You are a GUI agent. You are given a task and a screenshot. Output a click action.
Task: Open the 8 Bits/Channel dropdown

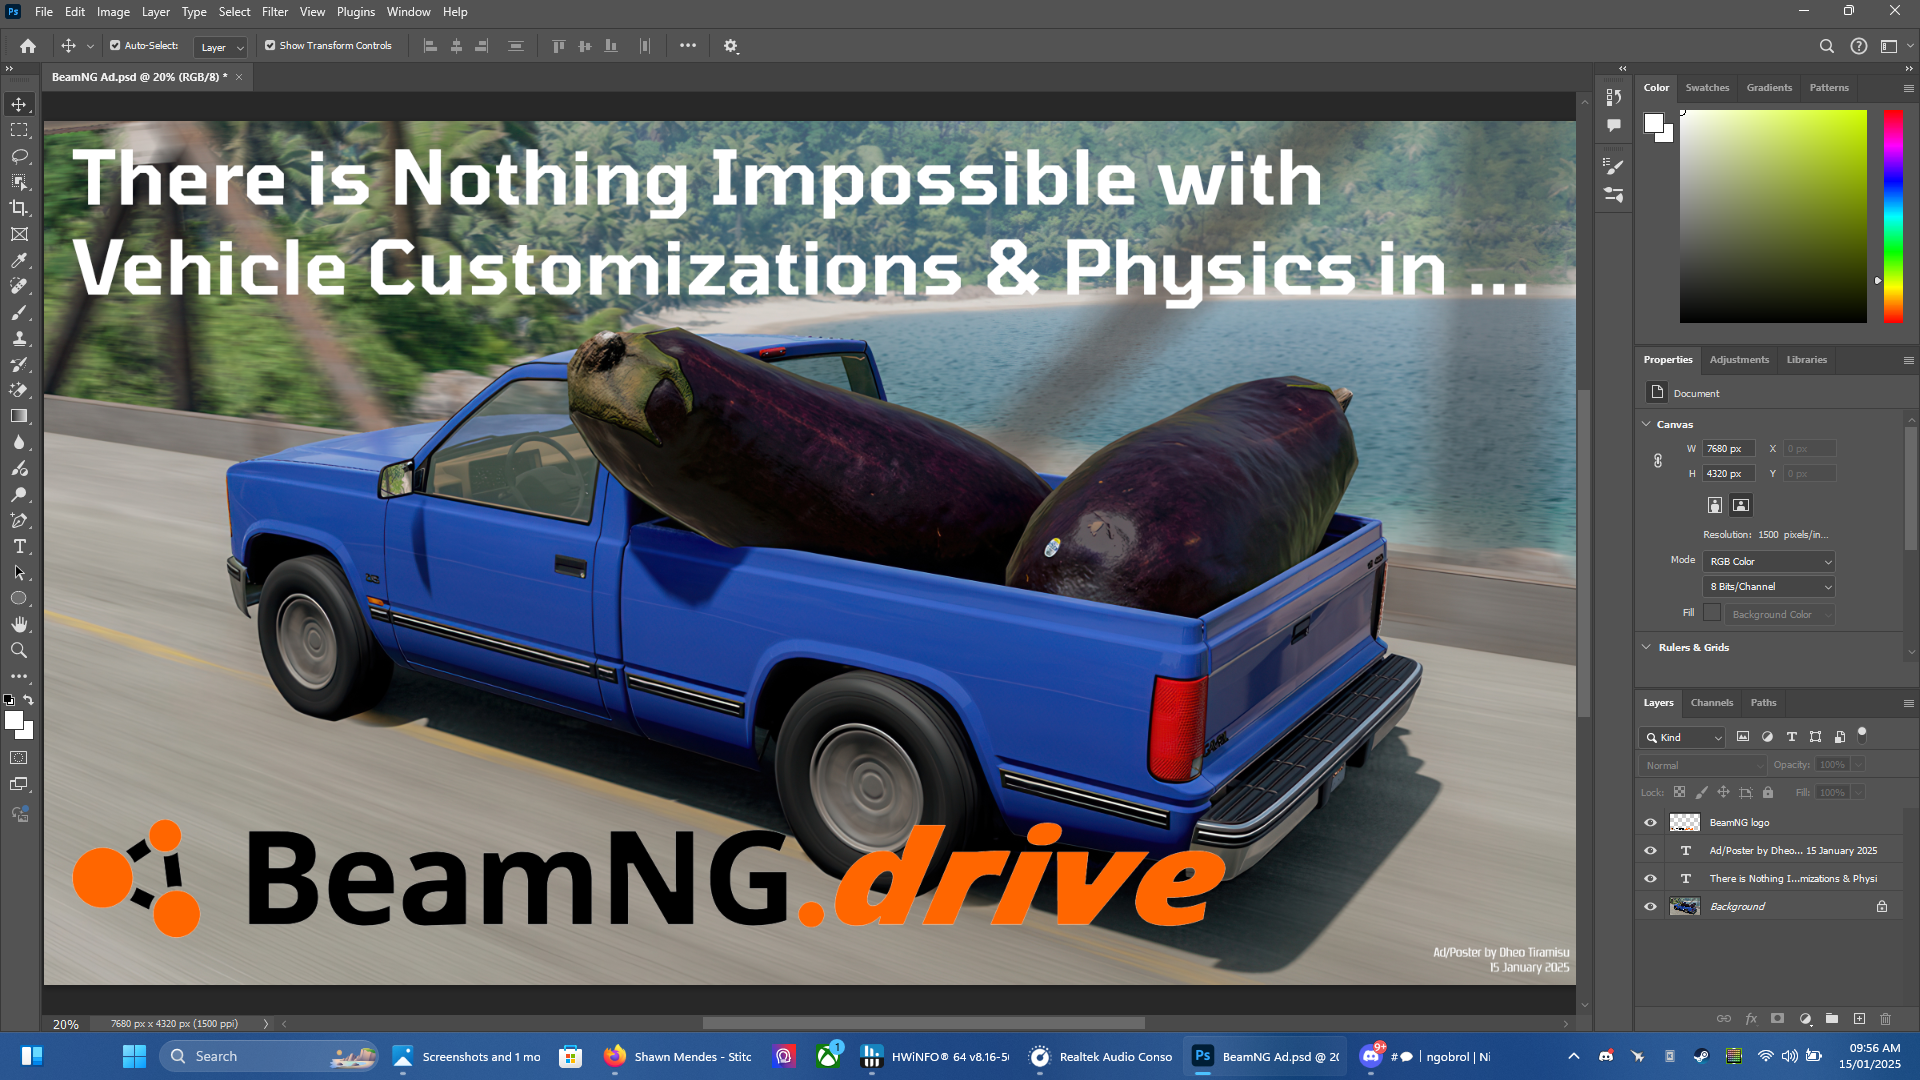coord(1769,587)
